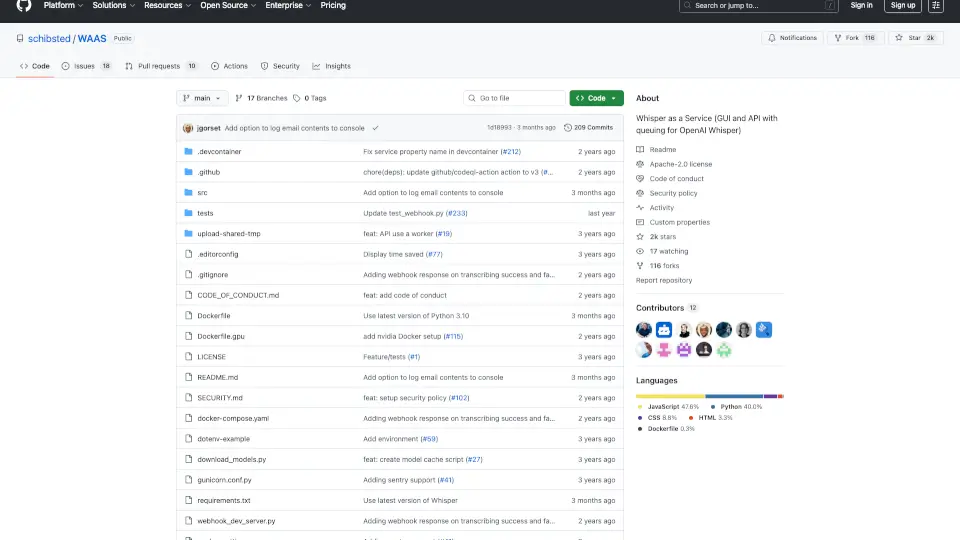This screenshot has width=960, height=540.
Task: Click the Python language blue dot
Action: click(713, 407)
